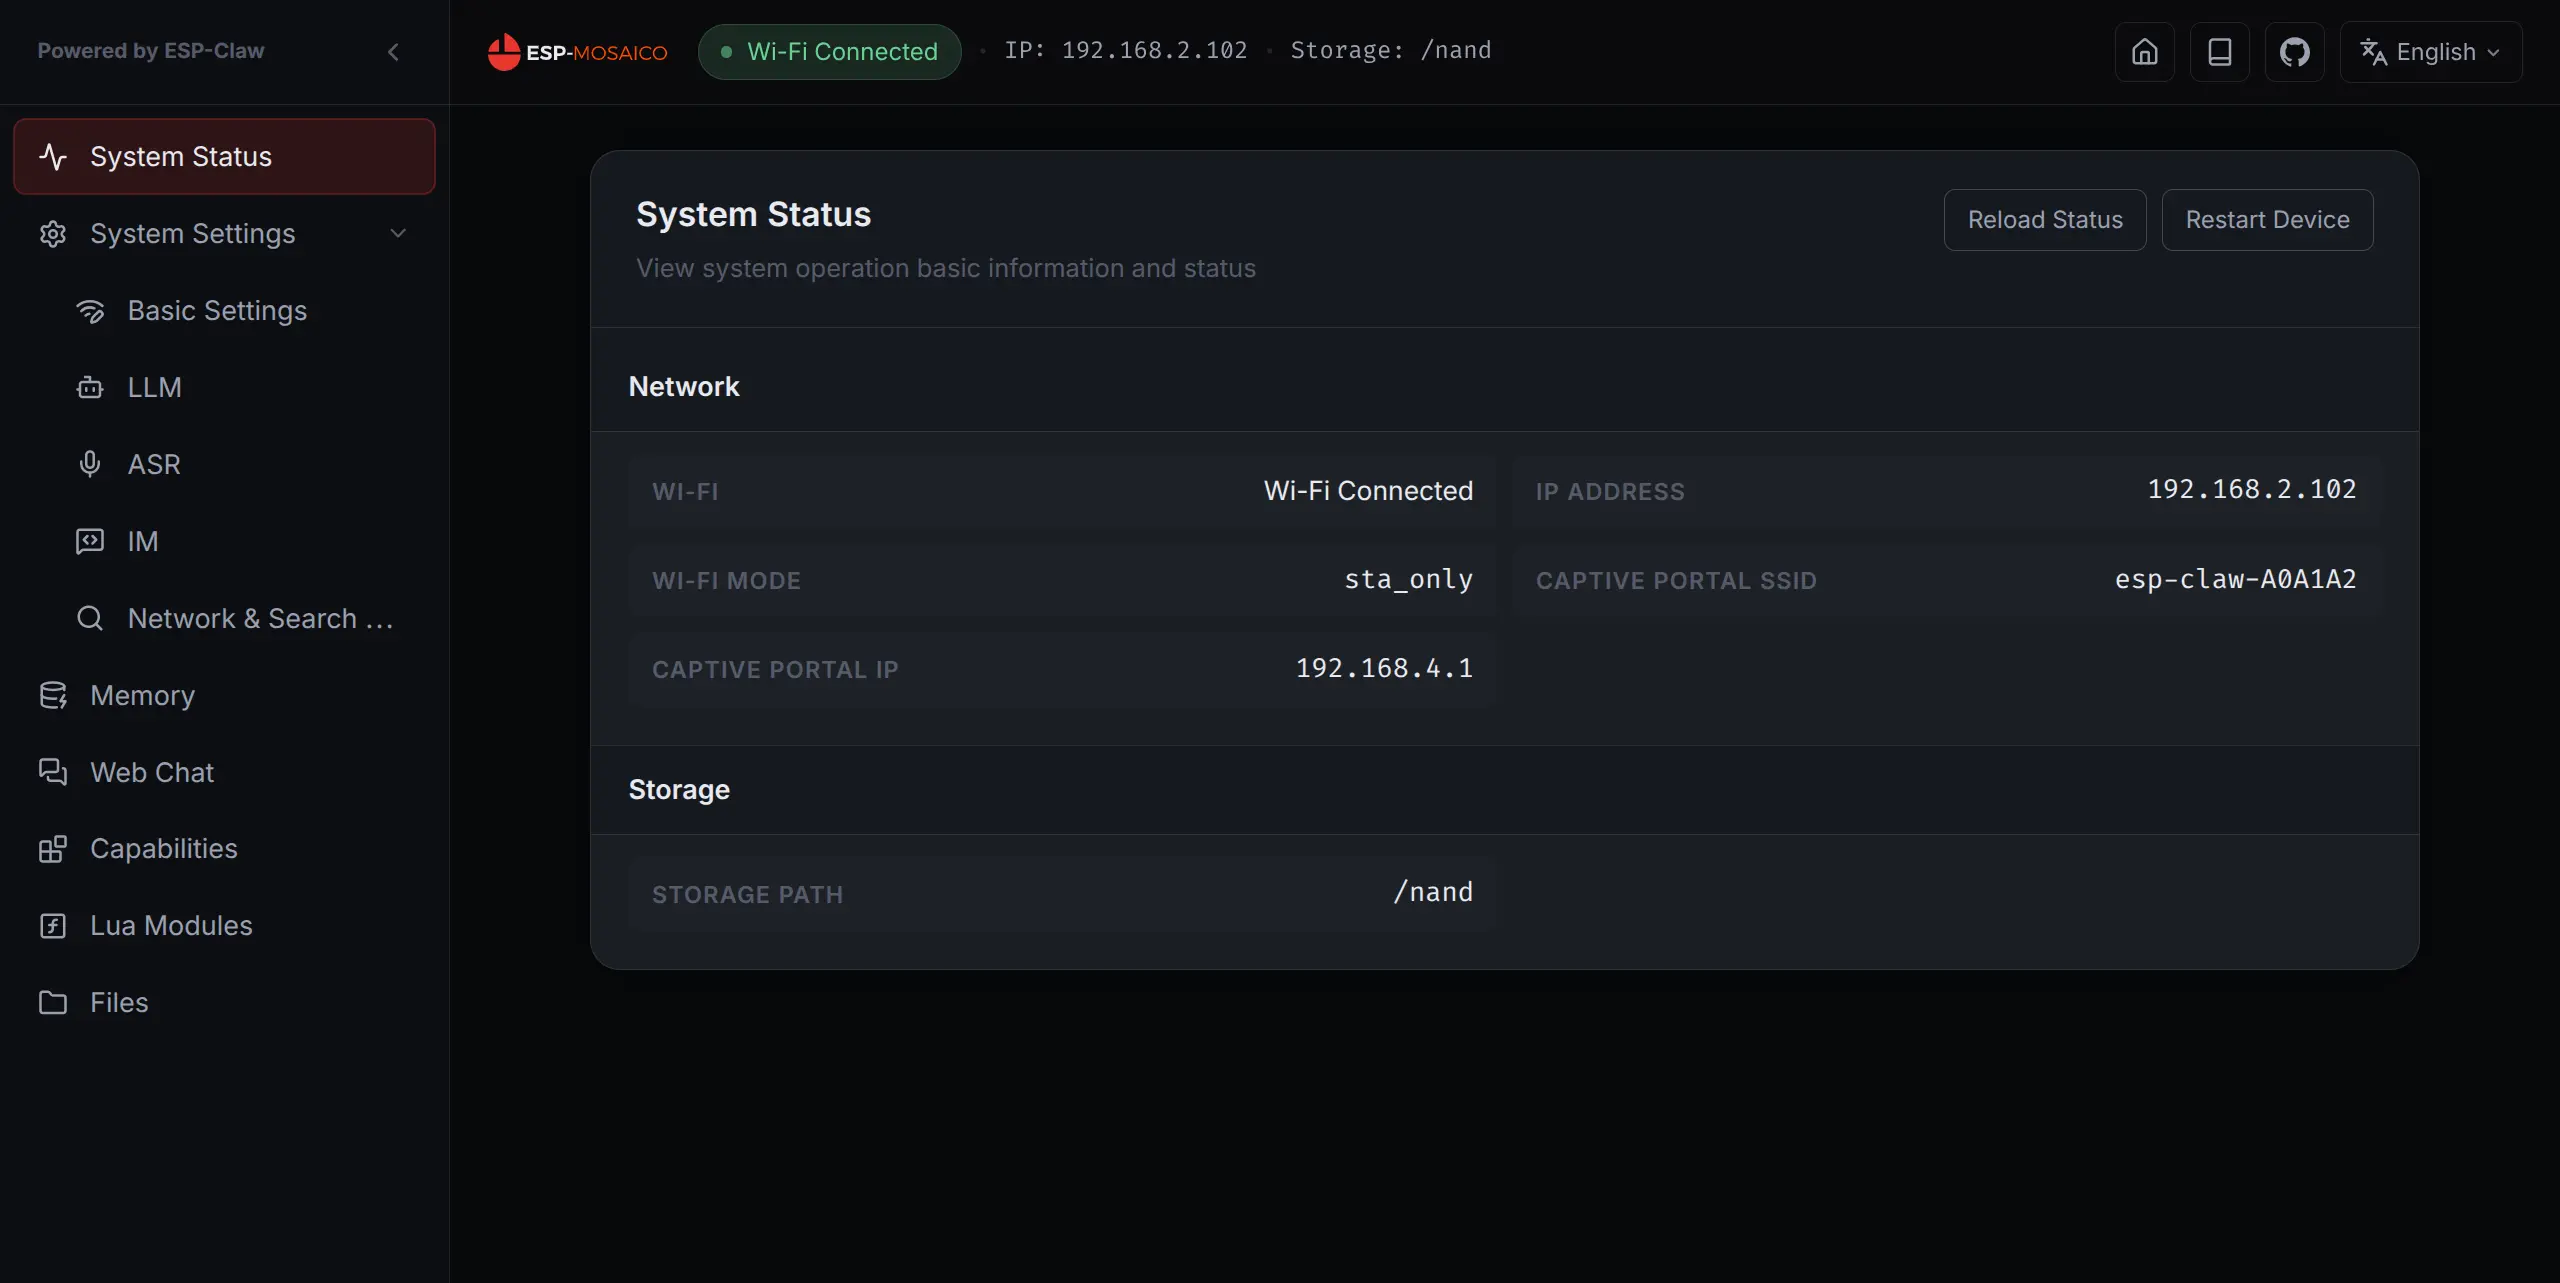Open the home icon in header
Viewport: 2560px width, 1283px height.
click(2144, 52)
